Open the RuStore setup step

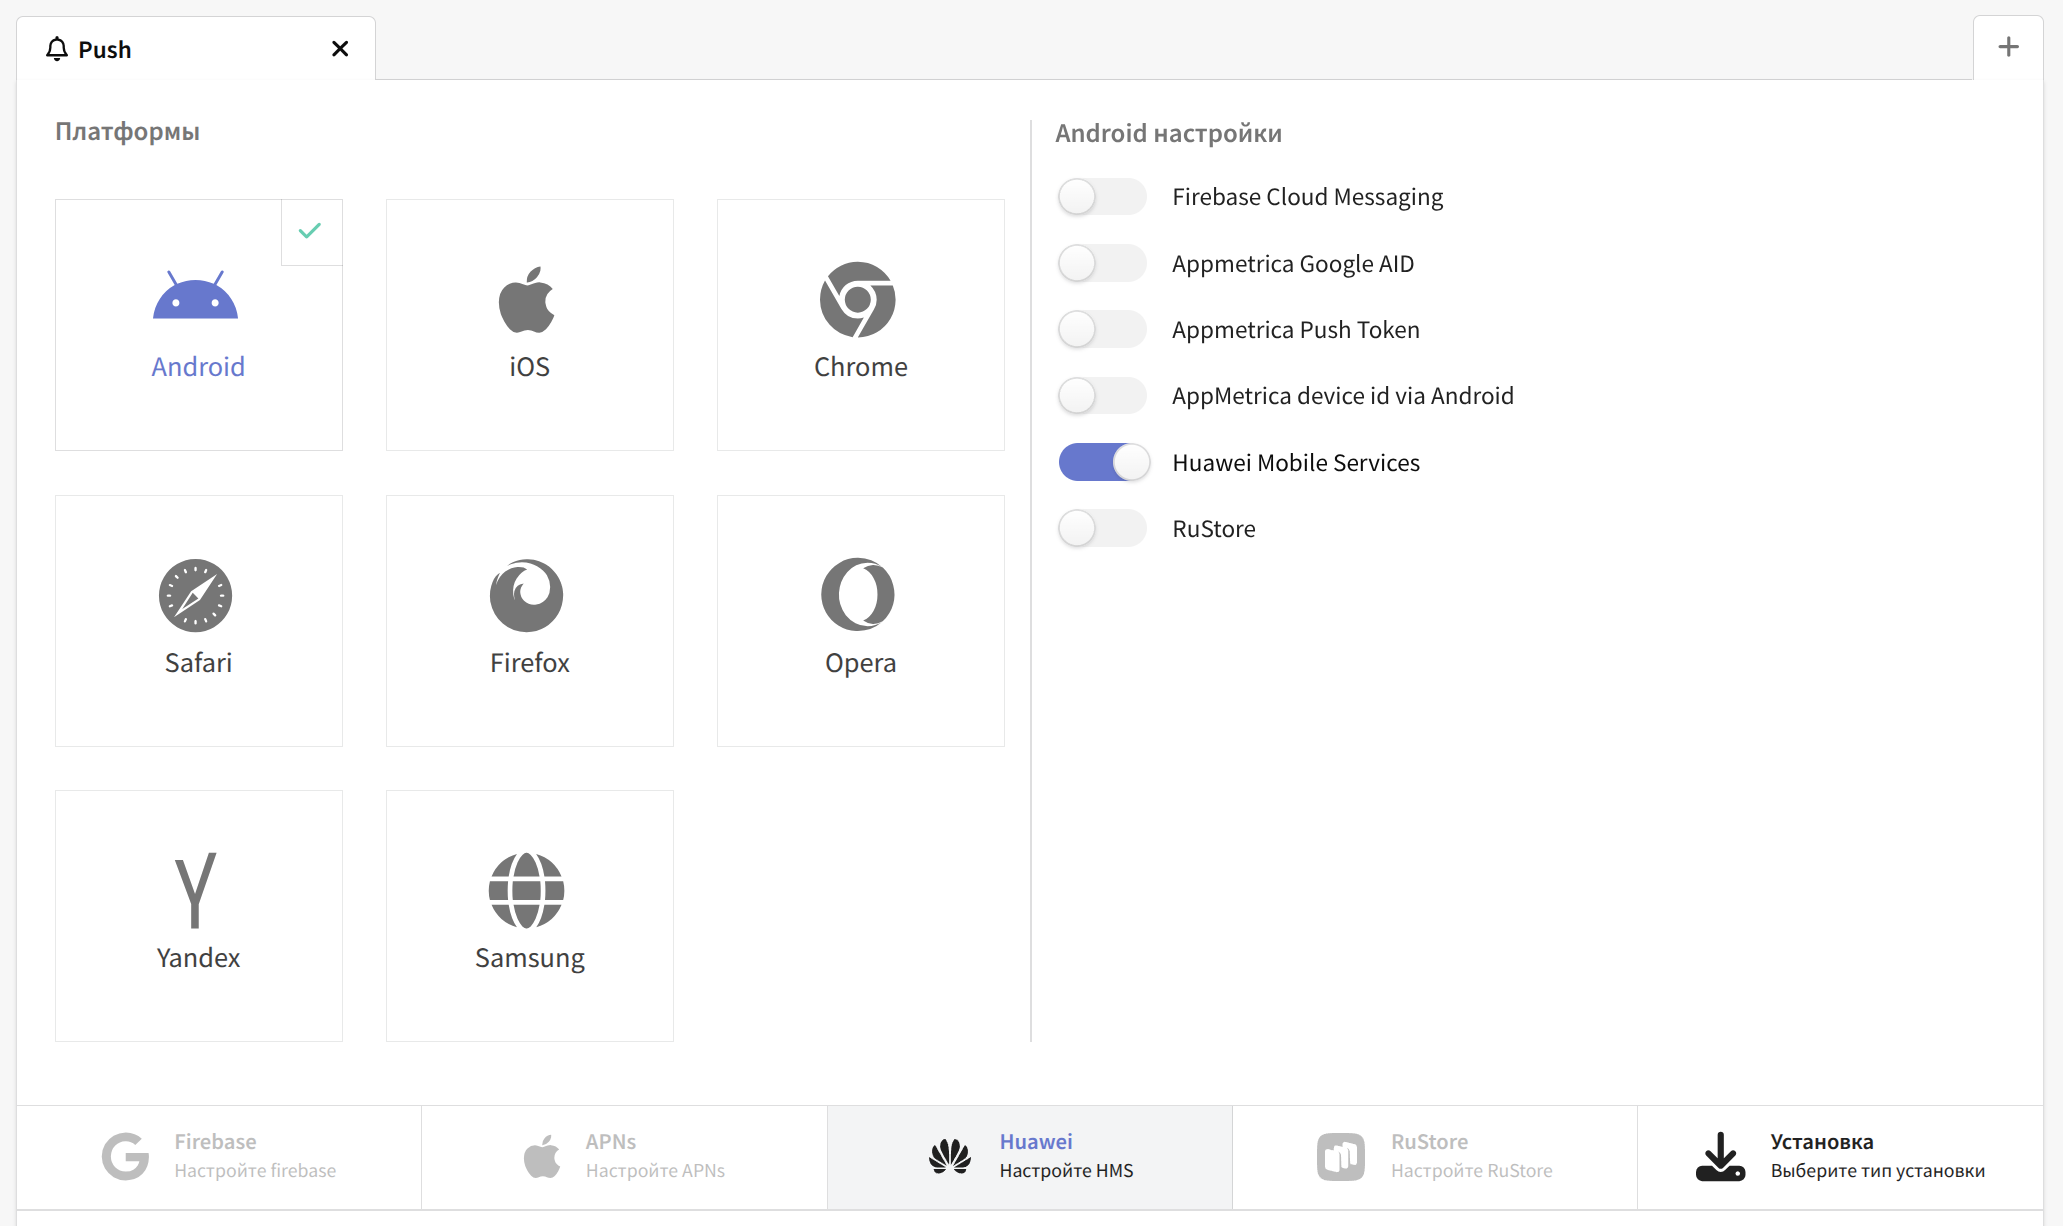tap(1434, 1157)
